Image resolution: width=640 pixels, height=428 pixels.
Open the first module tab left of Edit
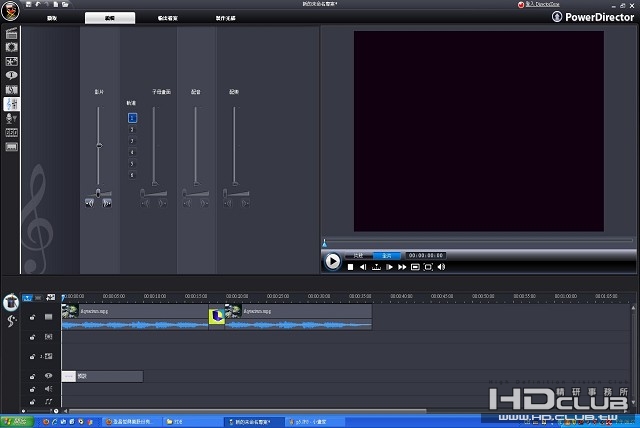(52, 18)
